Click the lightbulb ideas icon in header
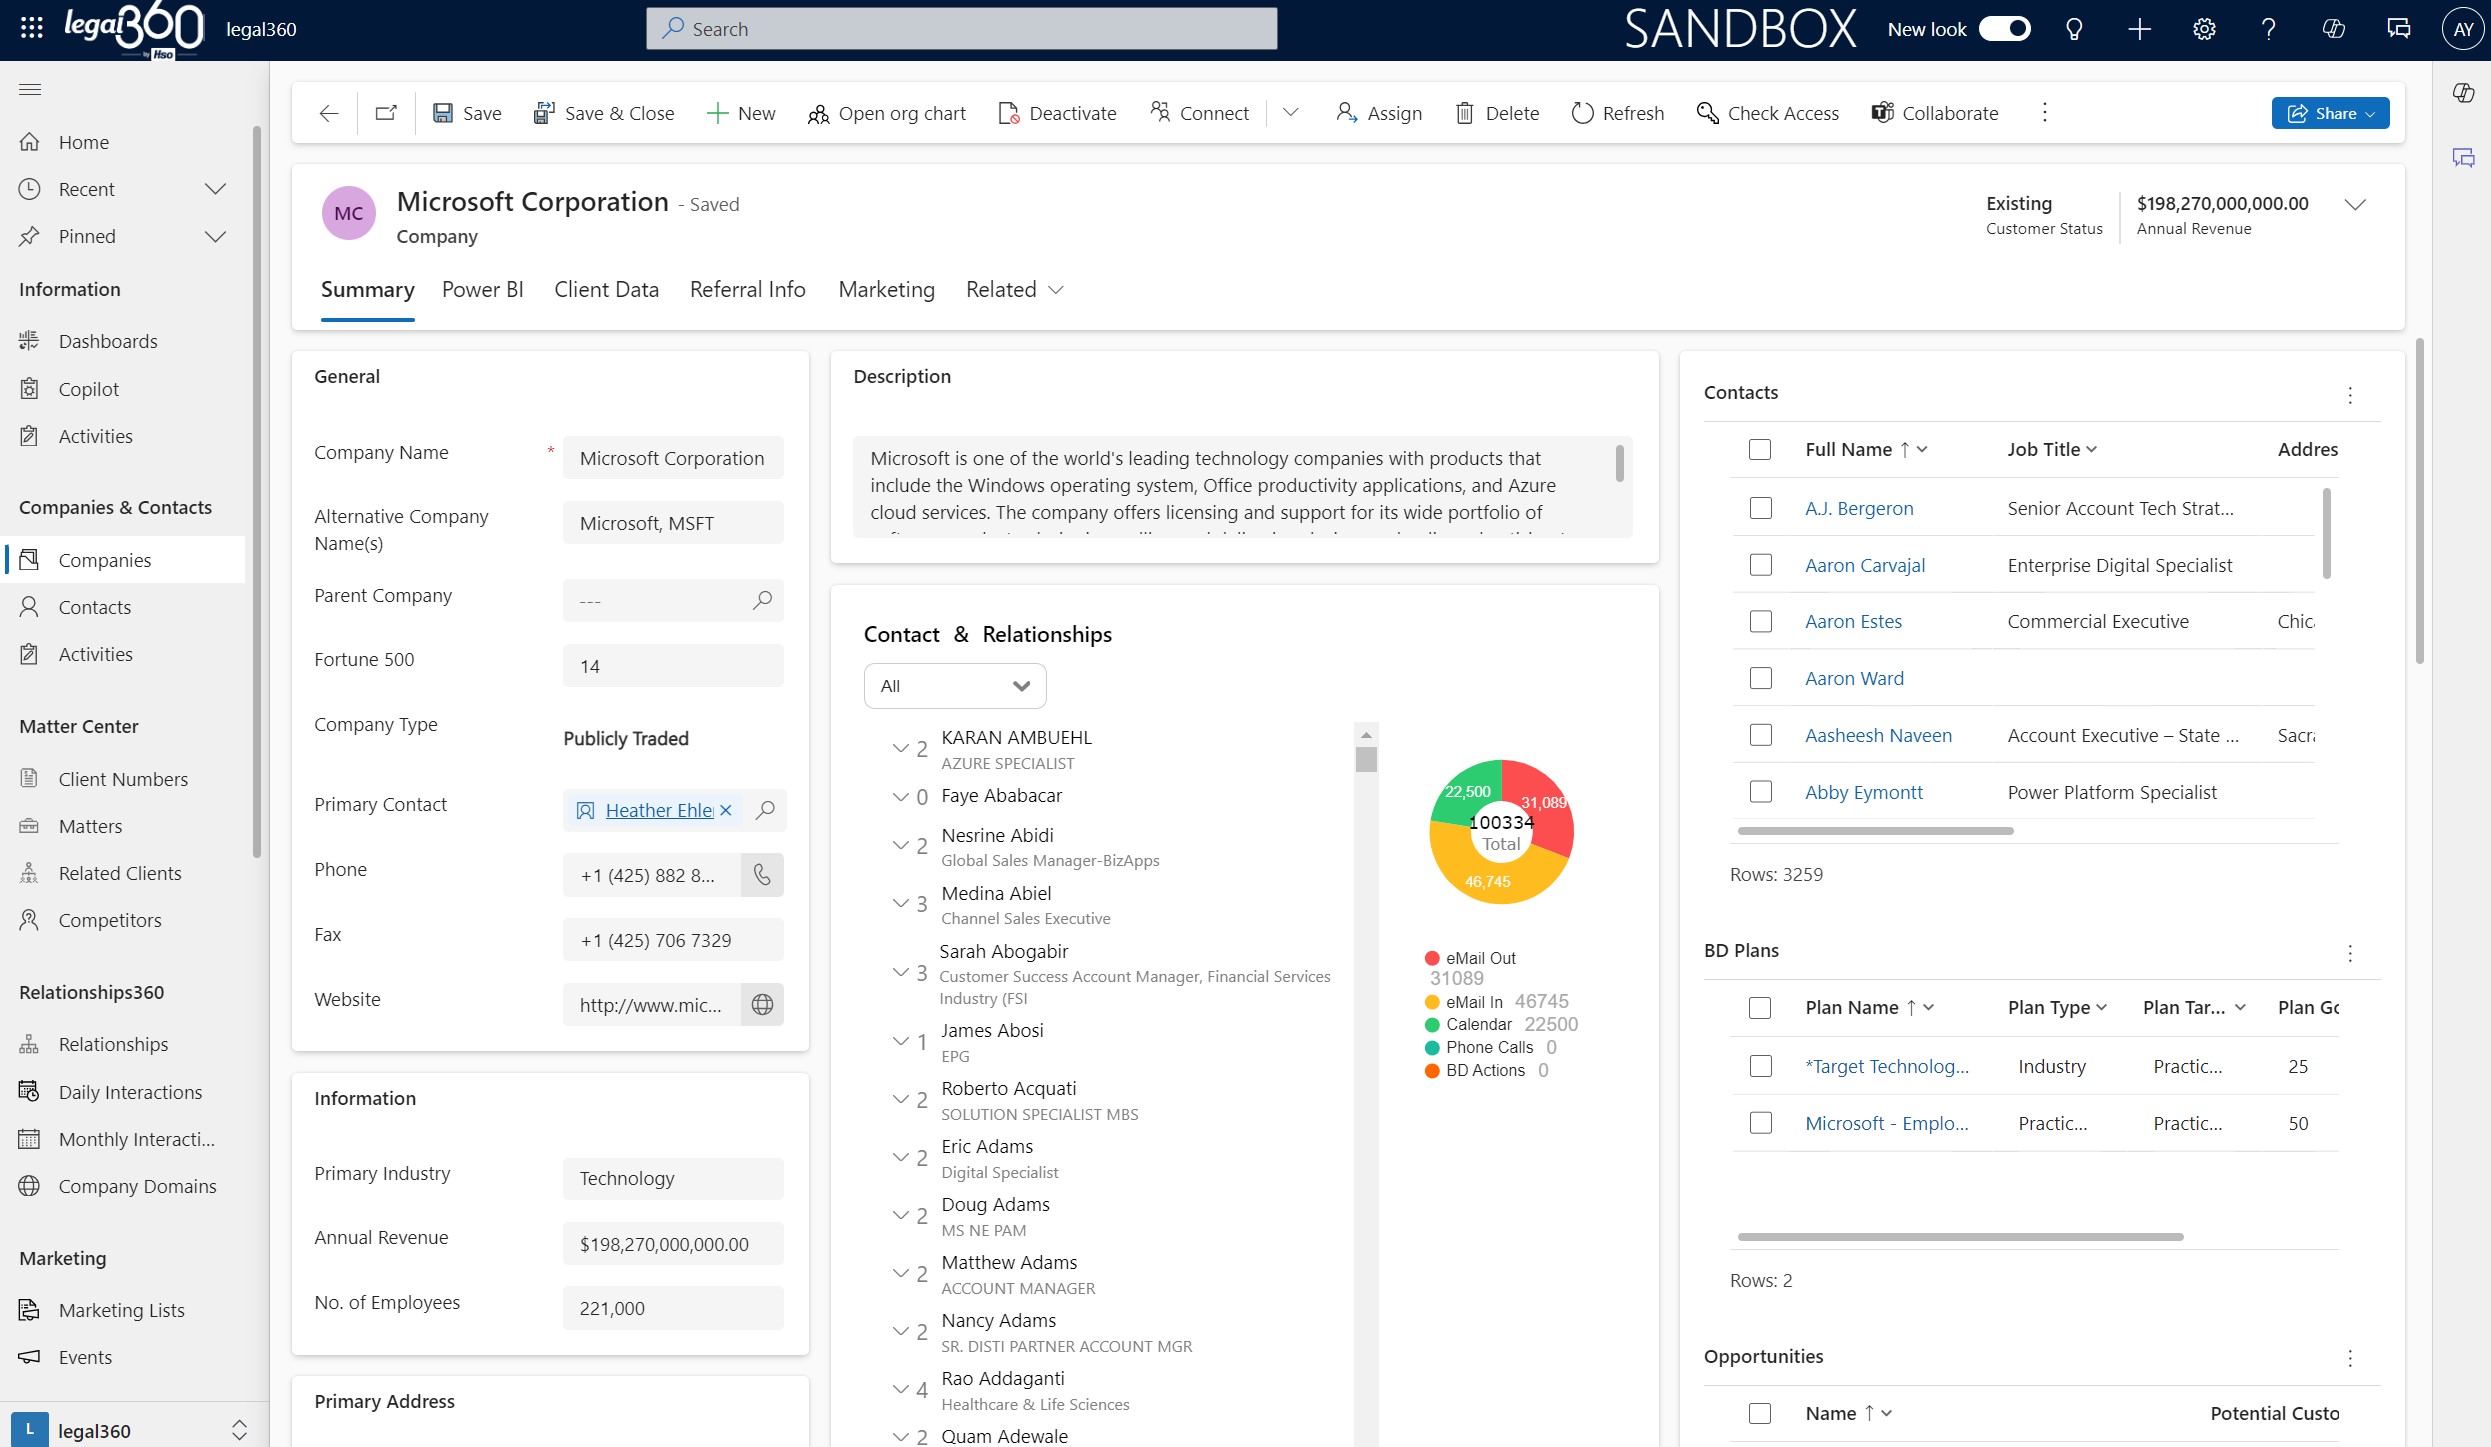2491x1447 pixels. point(2074,29)
